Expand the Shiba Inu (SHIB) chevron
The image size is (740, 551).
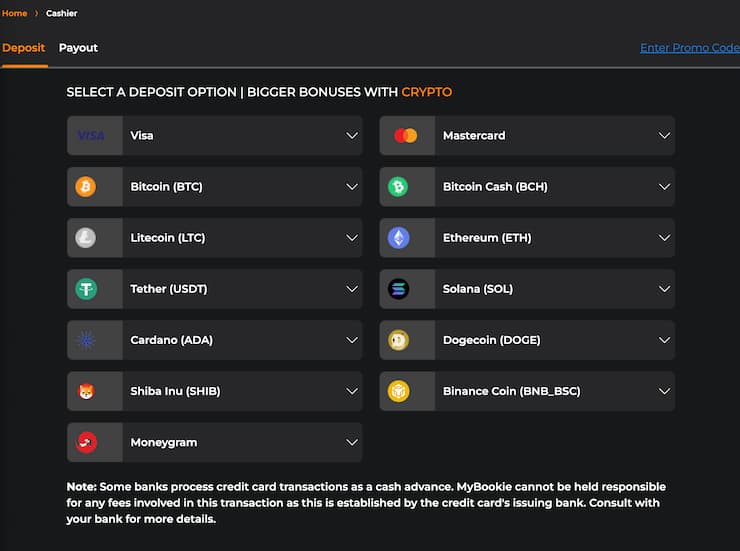352,391
